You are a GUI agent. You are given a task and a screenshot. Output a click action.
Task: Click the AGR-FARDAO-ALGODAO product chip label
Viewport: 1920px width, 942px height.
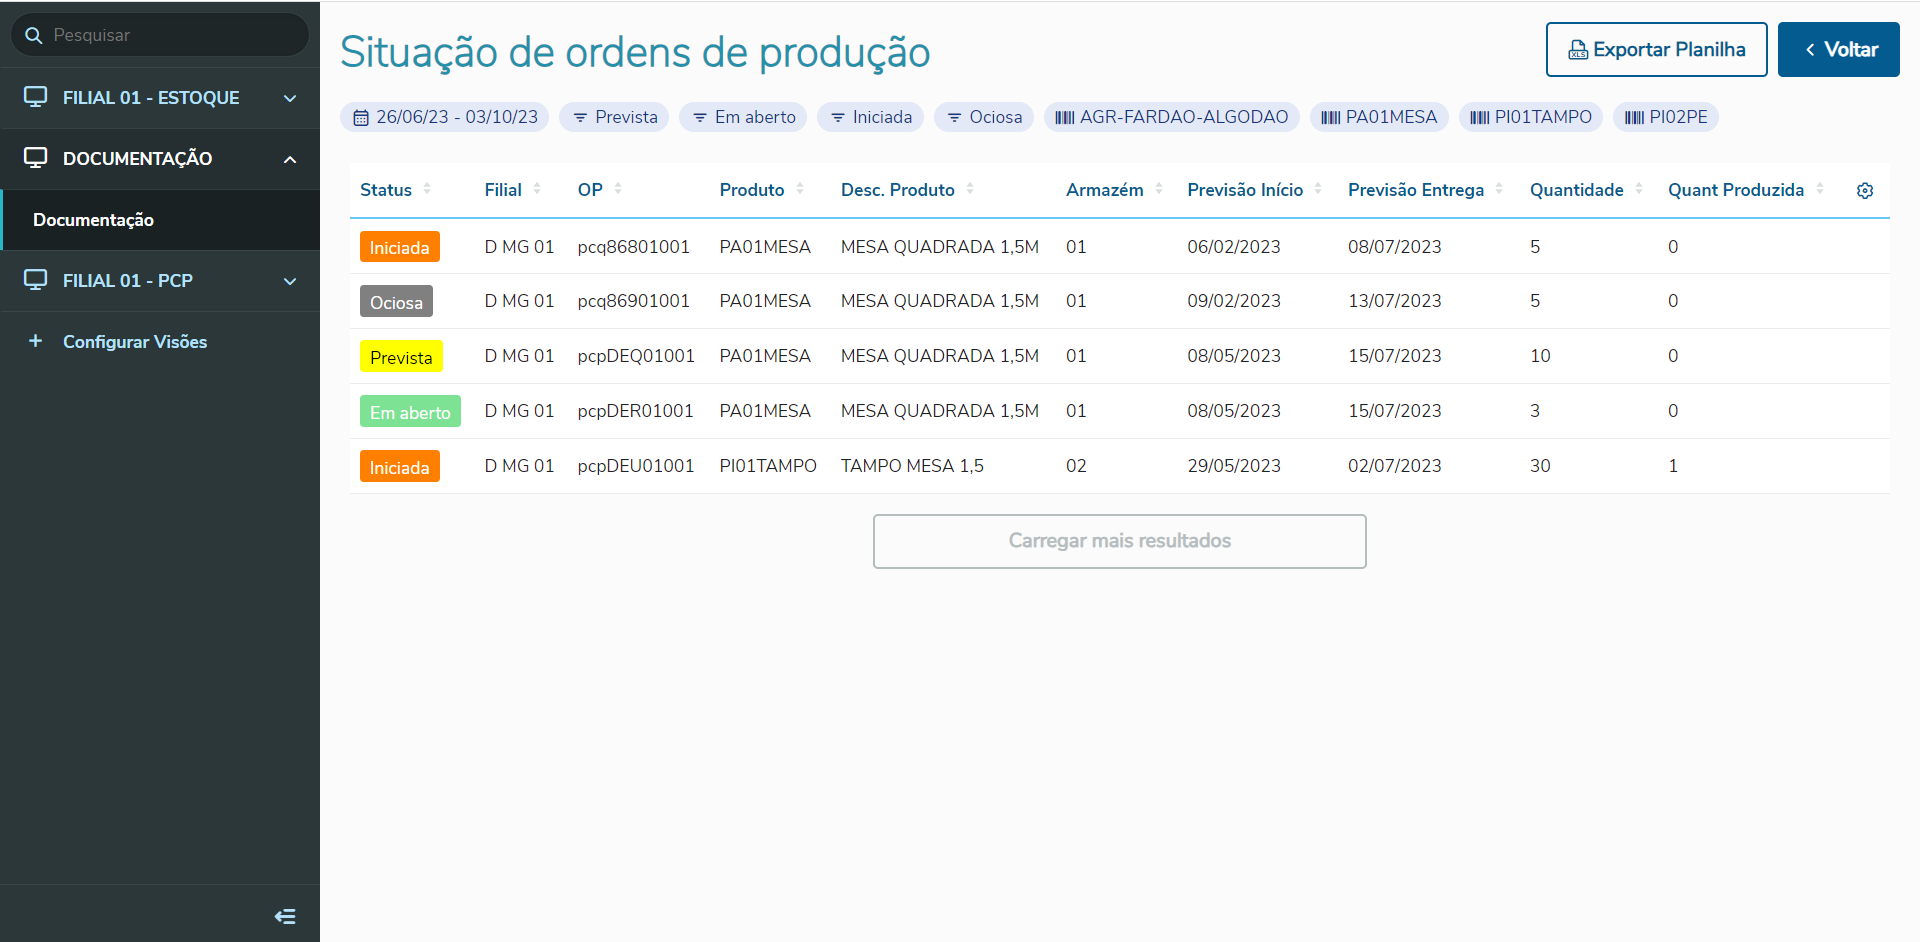pyautogui.click(x=1184, y=117)
